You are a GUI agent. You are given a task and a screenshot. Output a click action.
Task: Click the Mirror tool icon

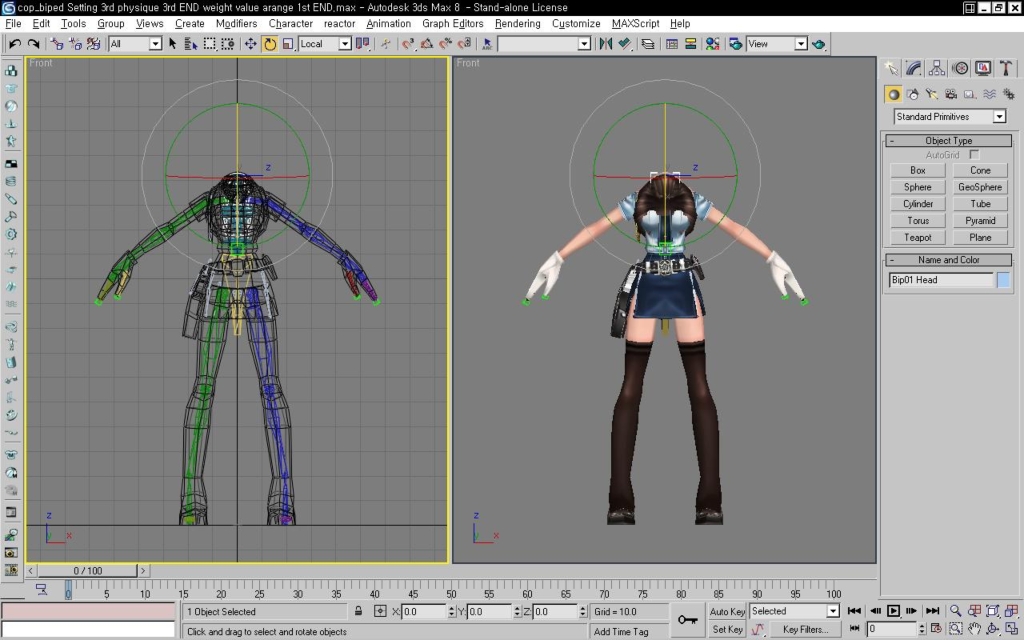tap(605, 44)
